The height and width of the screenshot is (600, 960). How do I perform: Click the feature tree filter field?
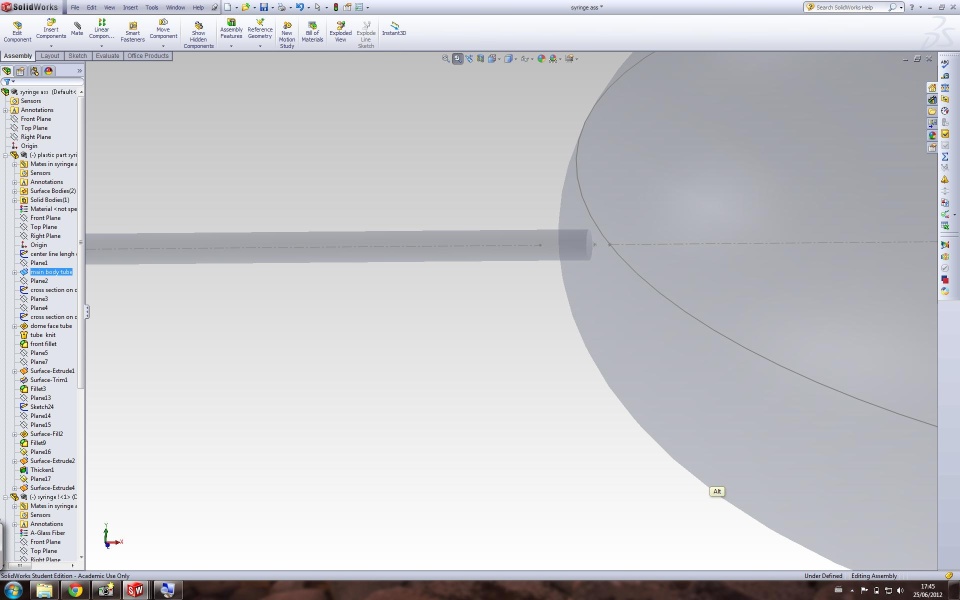[x=43, y=81]
